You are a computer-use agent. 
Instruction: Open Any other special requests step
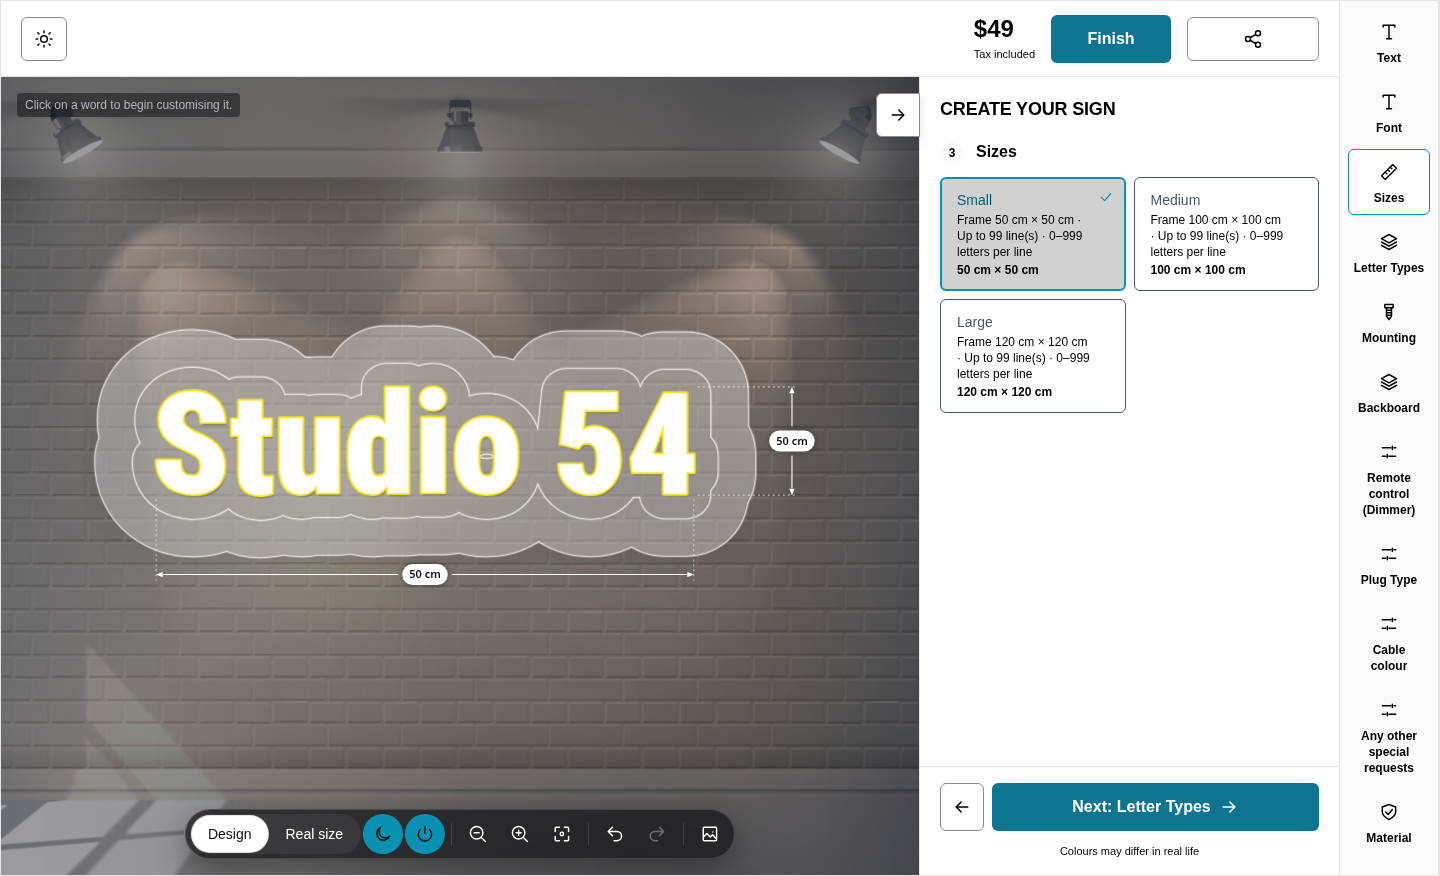[1389, 738]
